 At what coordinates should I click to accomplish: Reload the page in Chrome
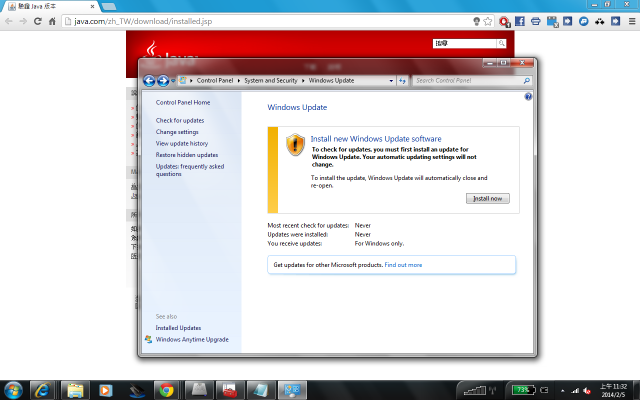click(38, 21)
